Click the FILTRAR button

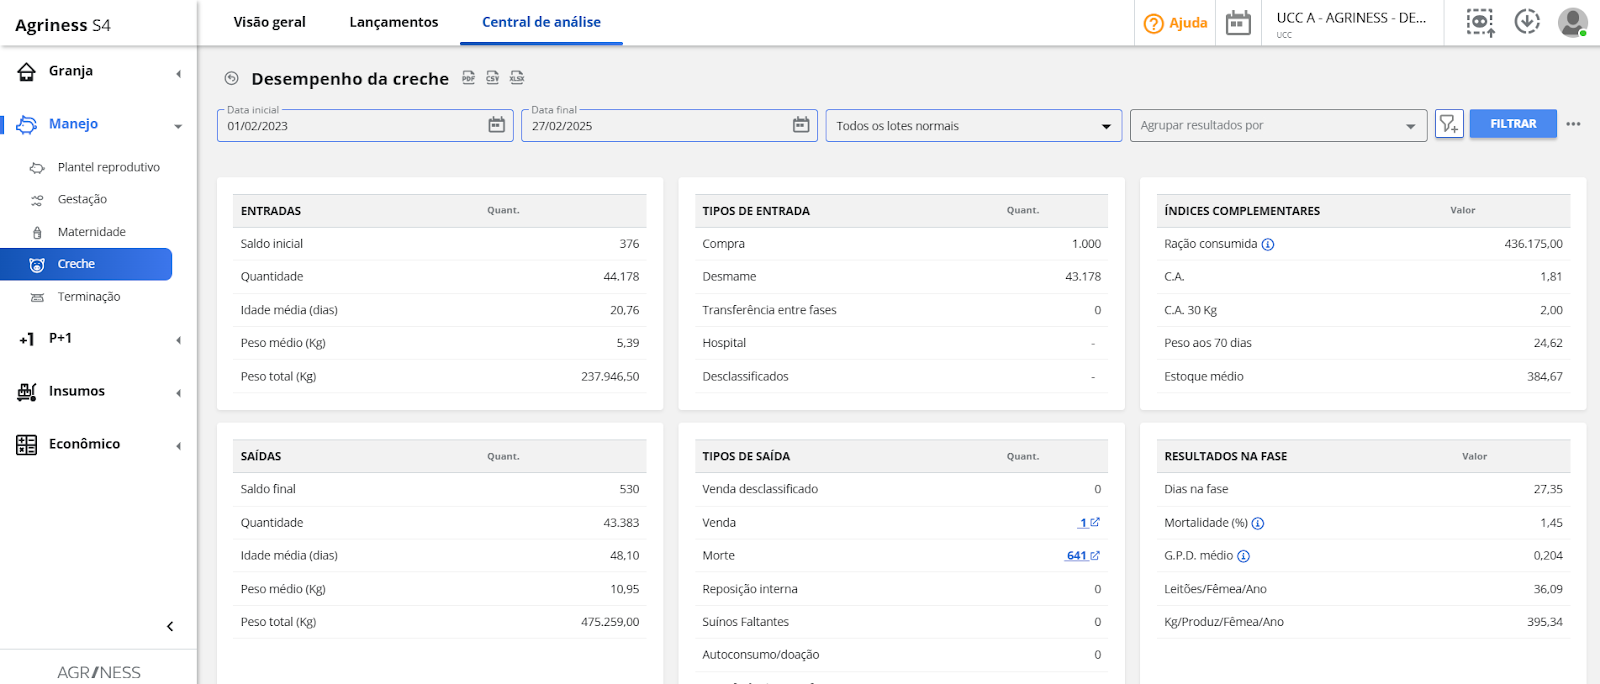coord(1513,124)
